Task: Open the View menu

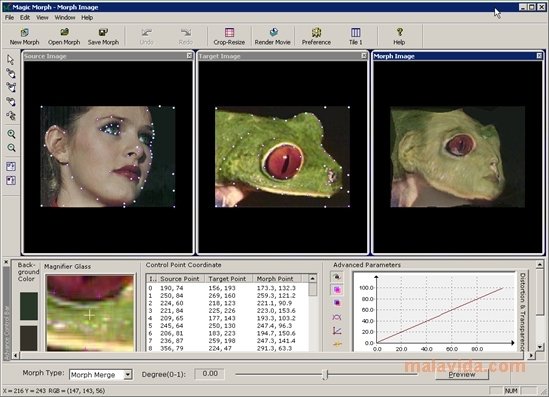Action: [x=42, y=18]
